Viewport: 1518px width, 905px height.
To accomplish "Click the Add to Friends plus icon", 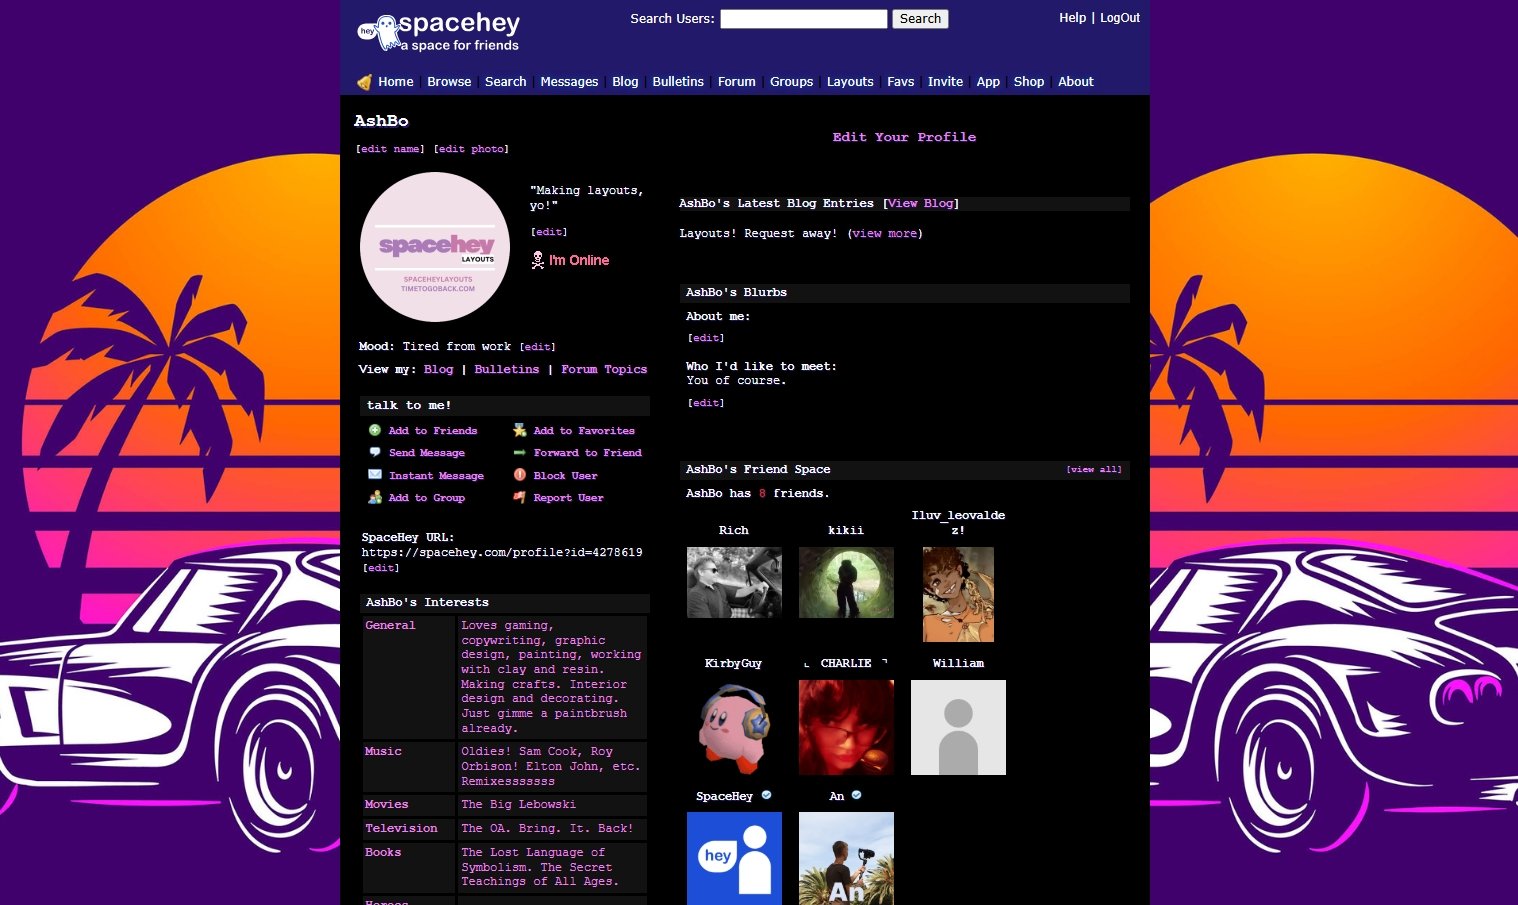I will coord(375,430).
